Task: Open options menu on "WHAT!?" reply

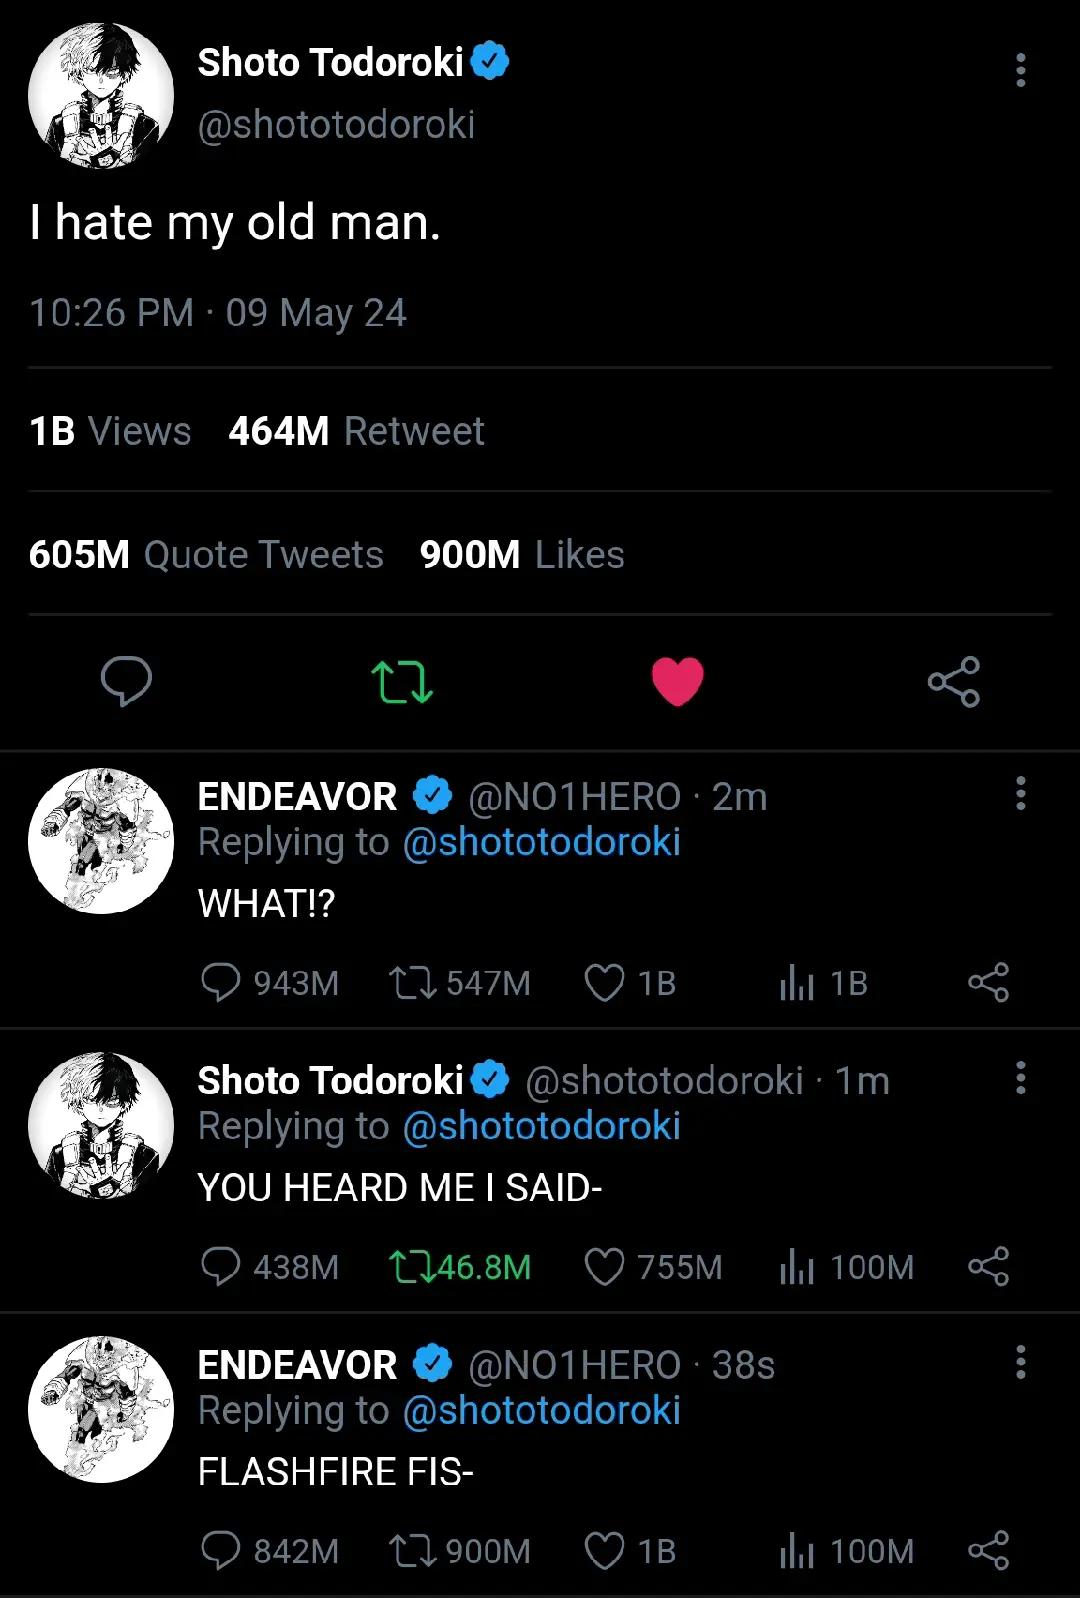Action: (x=1020, y=793)
